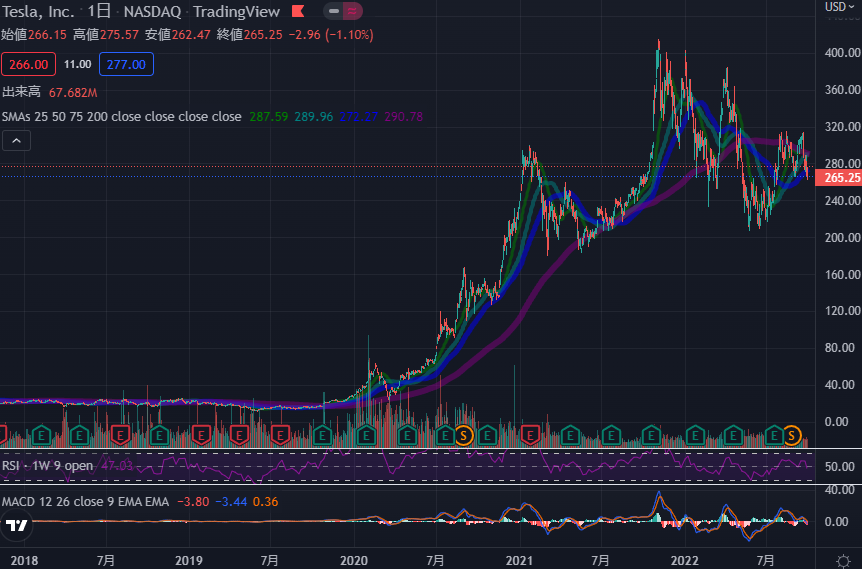Image resolution: width=862 pixels, height=569 pixels.
Task: Click the 2018 label on the time axis
Action: (x=24, y=561)
